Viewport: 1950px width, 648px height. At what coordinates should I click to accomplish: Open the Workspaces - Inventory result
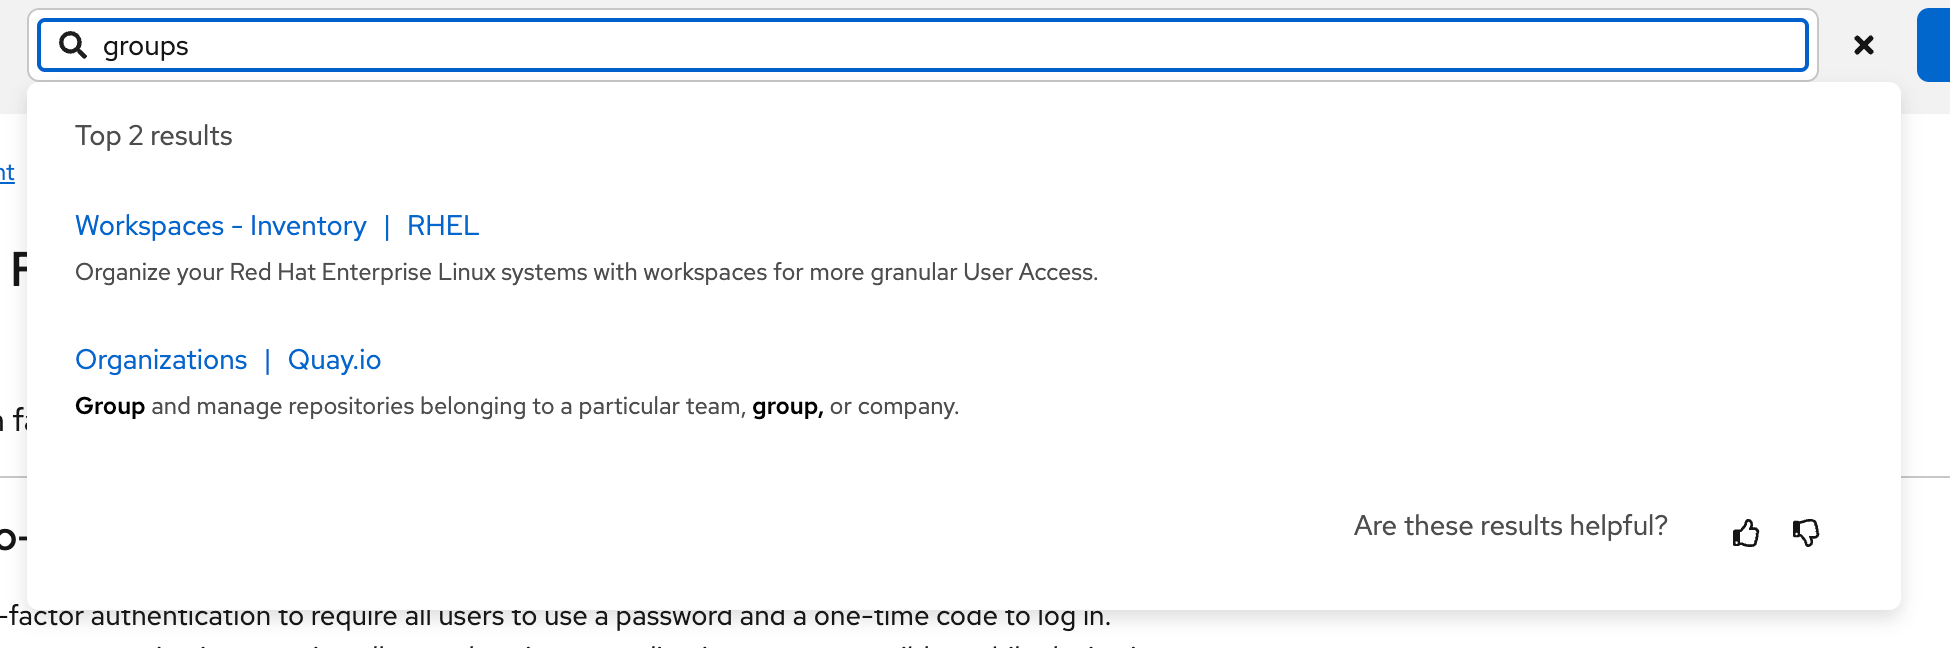pos(221,226)
